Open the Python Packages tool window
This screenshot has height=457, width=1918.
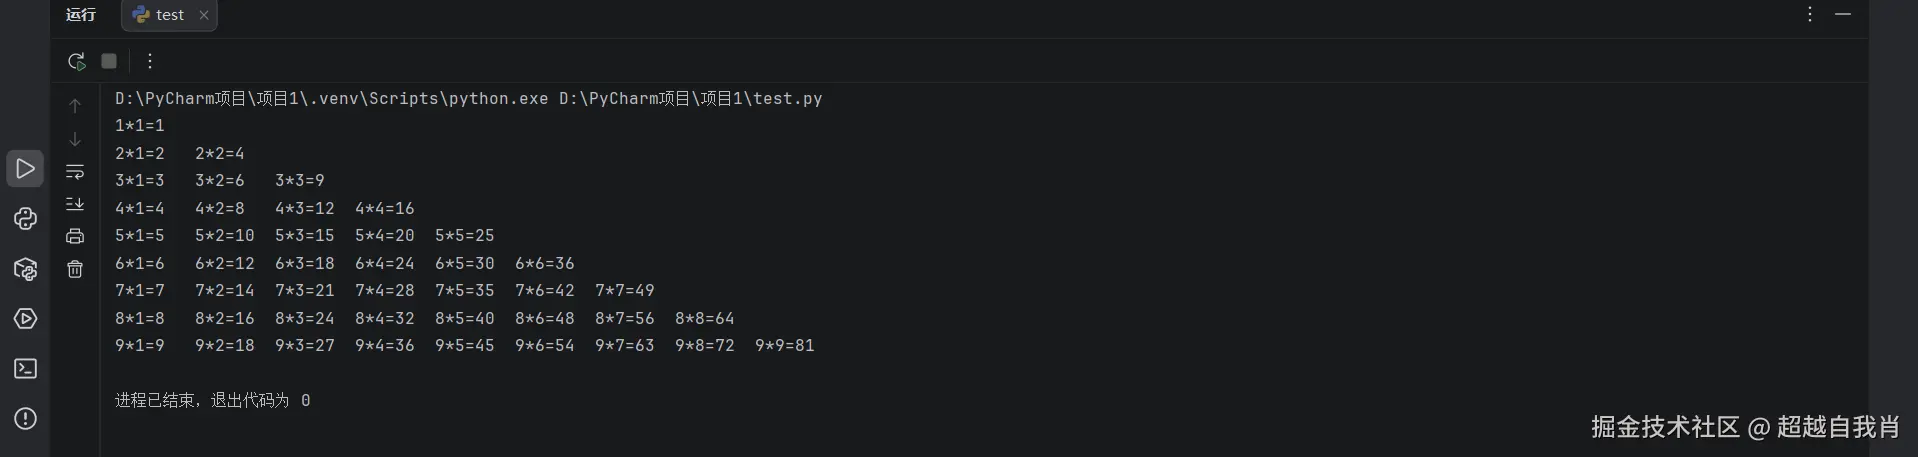pos(26,269)
